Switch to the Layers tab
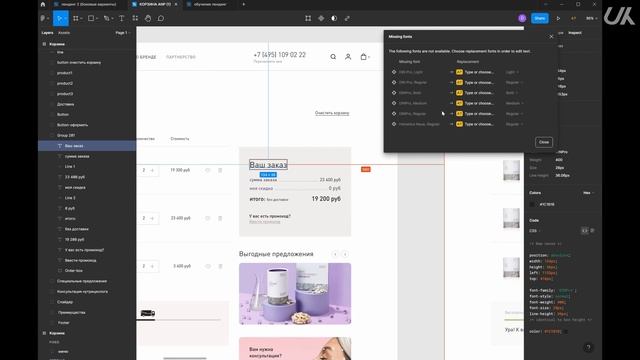Screen dimensions: 640x360 [47, 33]
